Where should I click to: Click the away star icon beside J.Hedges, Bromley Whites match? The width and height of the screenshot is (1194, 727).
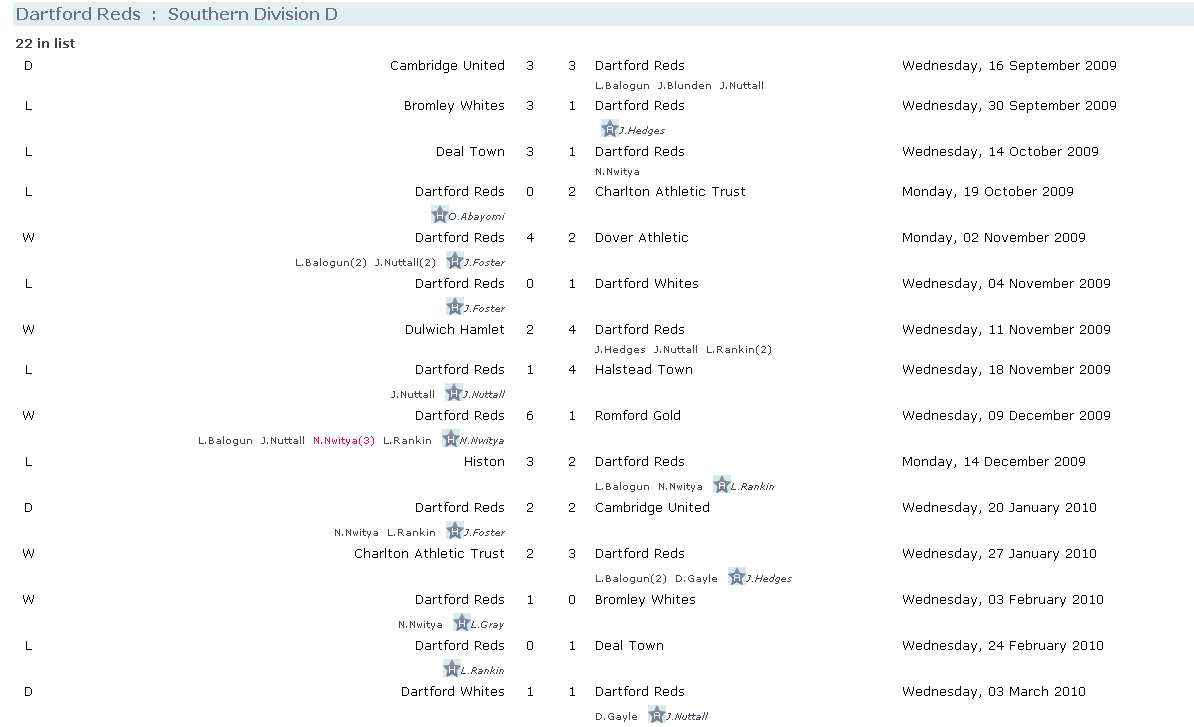coord(609,129)
